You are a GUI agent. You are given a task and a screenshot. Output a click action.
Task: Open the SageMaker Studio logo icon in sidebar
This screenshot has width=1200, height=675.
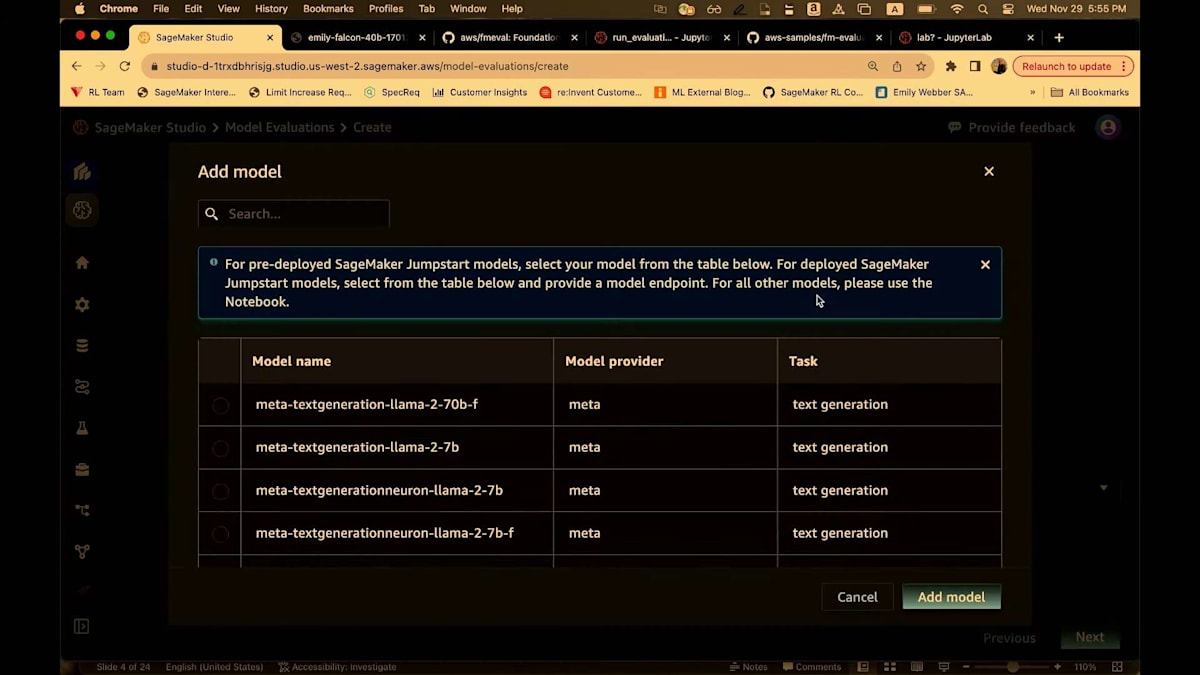coord(82,172)
